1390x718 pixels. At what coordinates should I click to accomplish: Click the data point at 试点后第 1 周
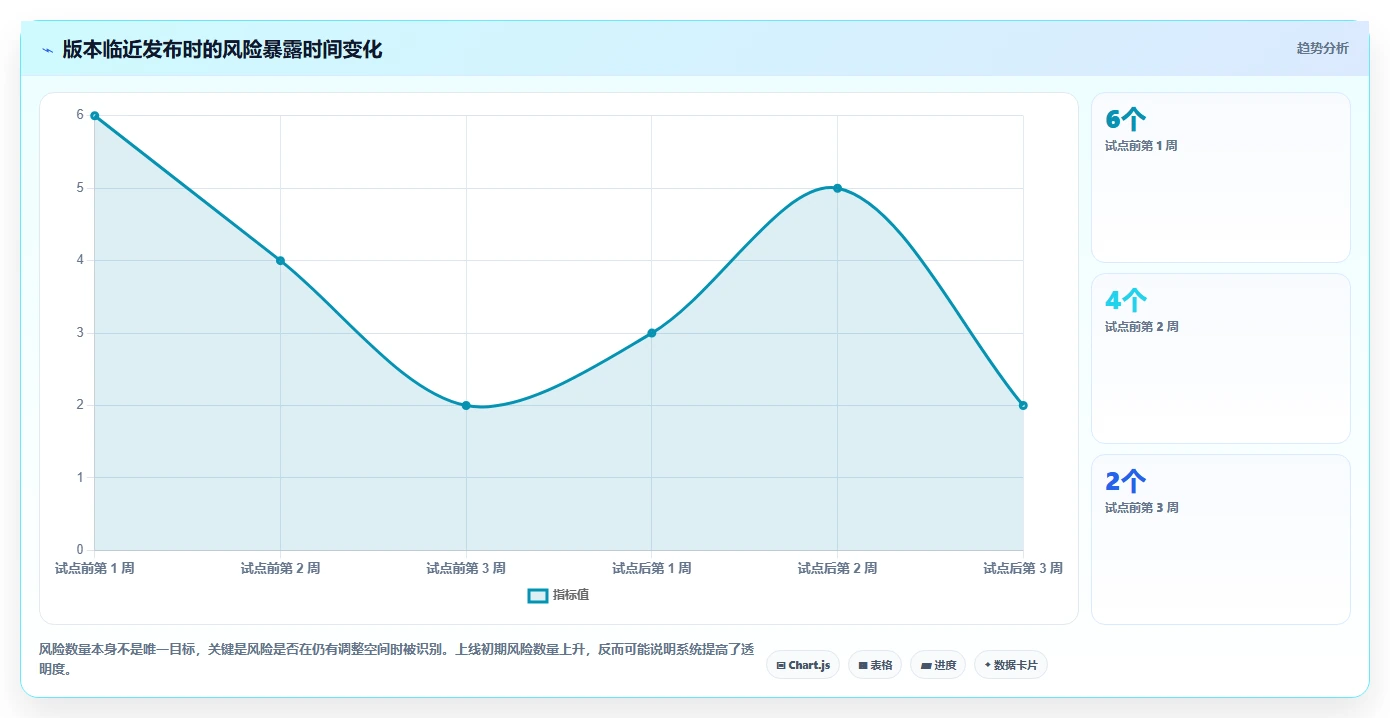pyautogui.click(x=651, y=333)
